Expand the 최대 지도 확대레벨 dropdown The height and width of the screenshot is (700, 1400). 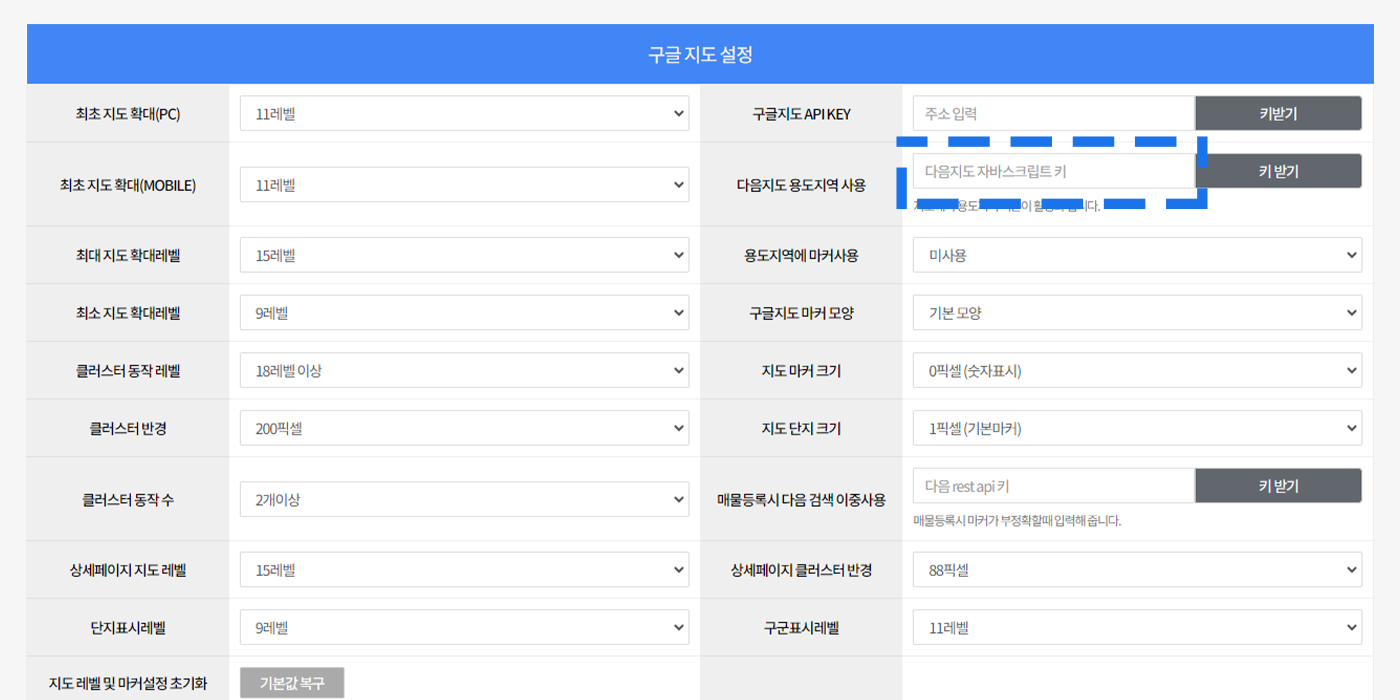[464, 255]
